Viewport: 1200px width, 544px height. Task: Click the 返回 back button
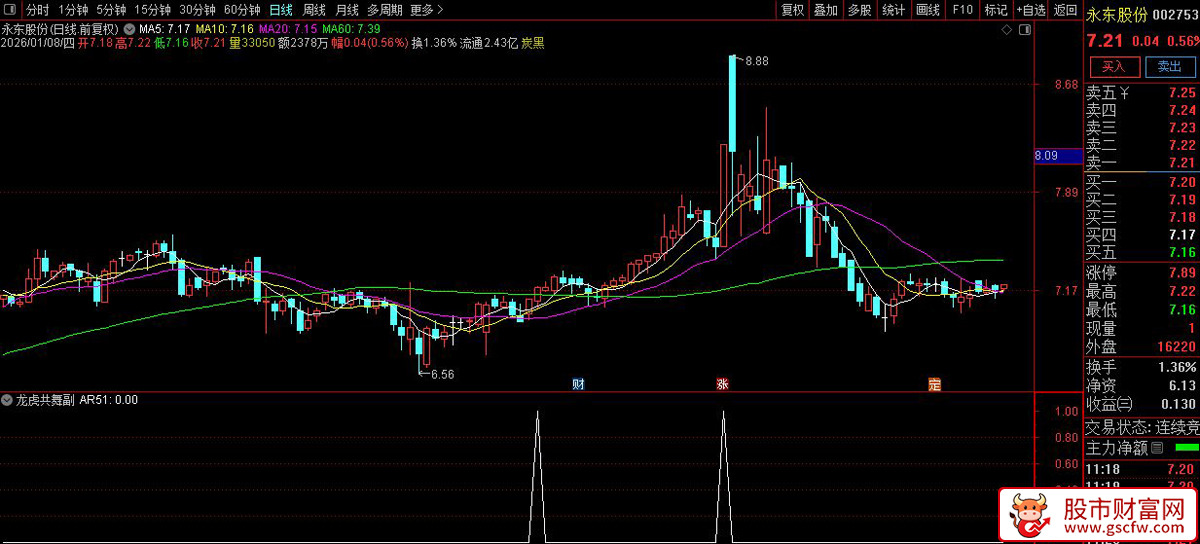pyautogui.click(x=1065, y=10)
